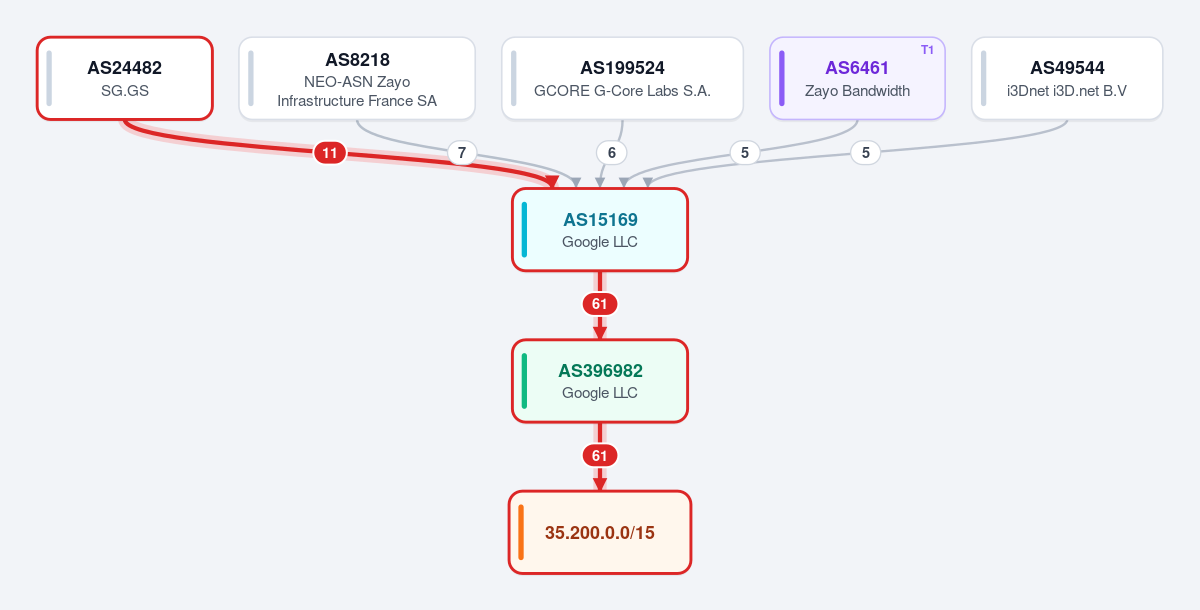Click the T1 badge on AS6461

[927, 50]
